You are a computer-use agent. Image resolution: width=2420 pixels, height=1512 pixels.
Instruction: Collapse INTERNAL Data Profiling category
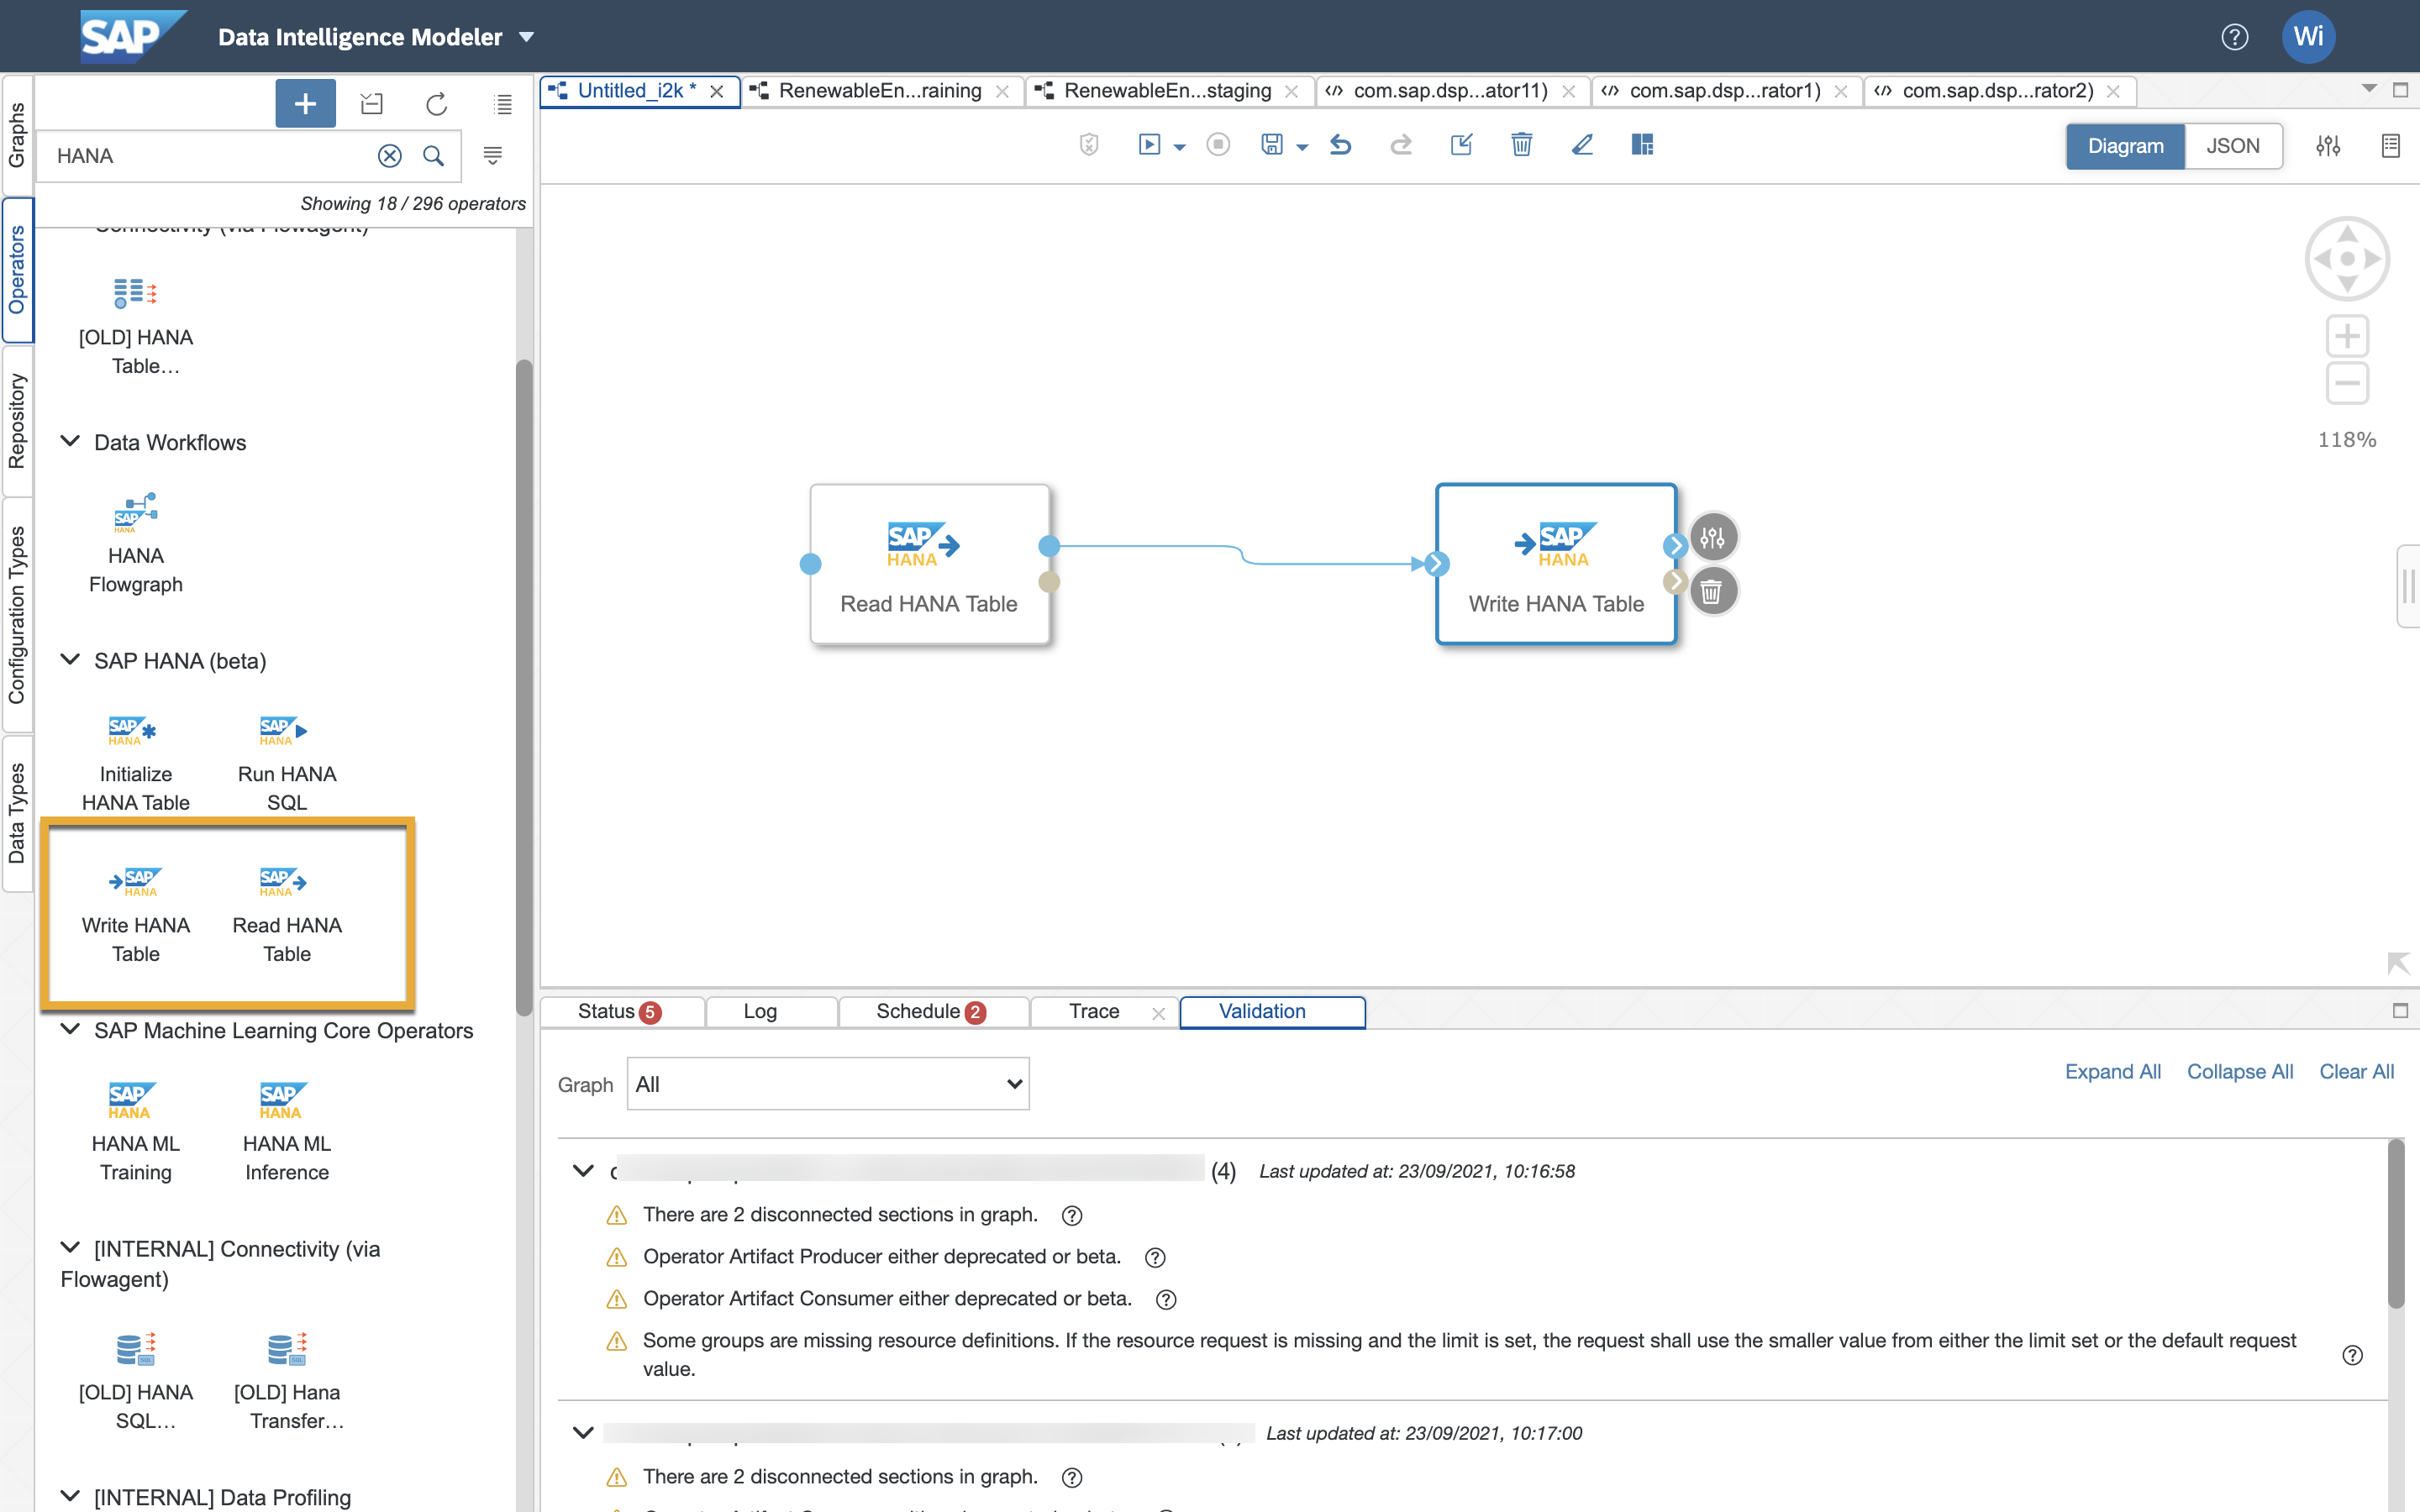click(x=70, y=1496)
